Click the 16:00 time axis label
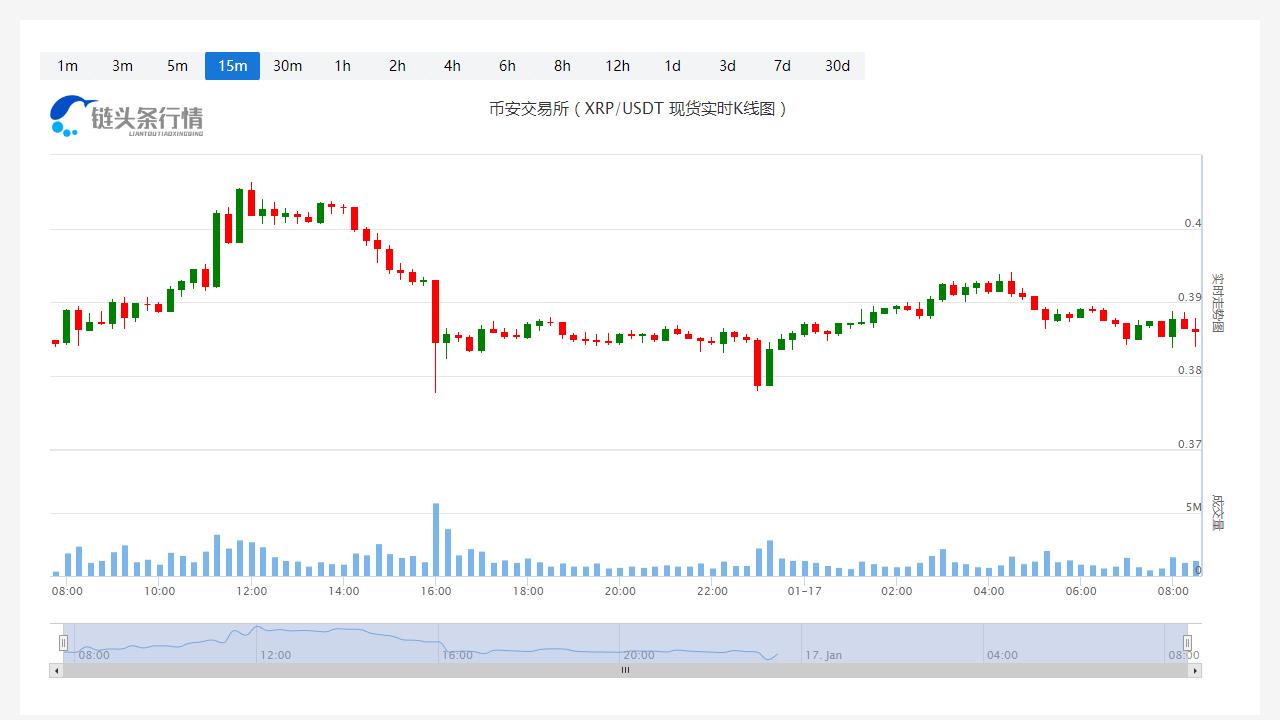Image resolution: width=1280 pixels, height=720 pixels. pos(436,591)
